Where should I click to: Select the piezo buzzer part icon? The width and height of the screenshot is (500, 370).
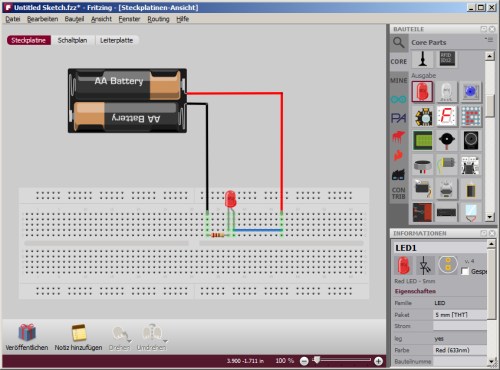tap(446, 140)
